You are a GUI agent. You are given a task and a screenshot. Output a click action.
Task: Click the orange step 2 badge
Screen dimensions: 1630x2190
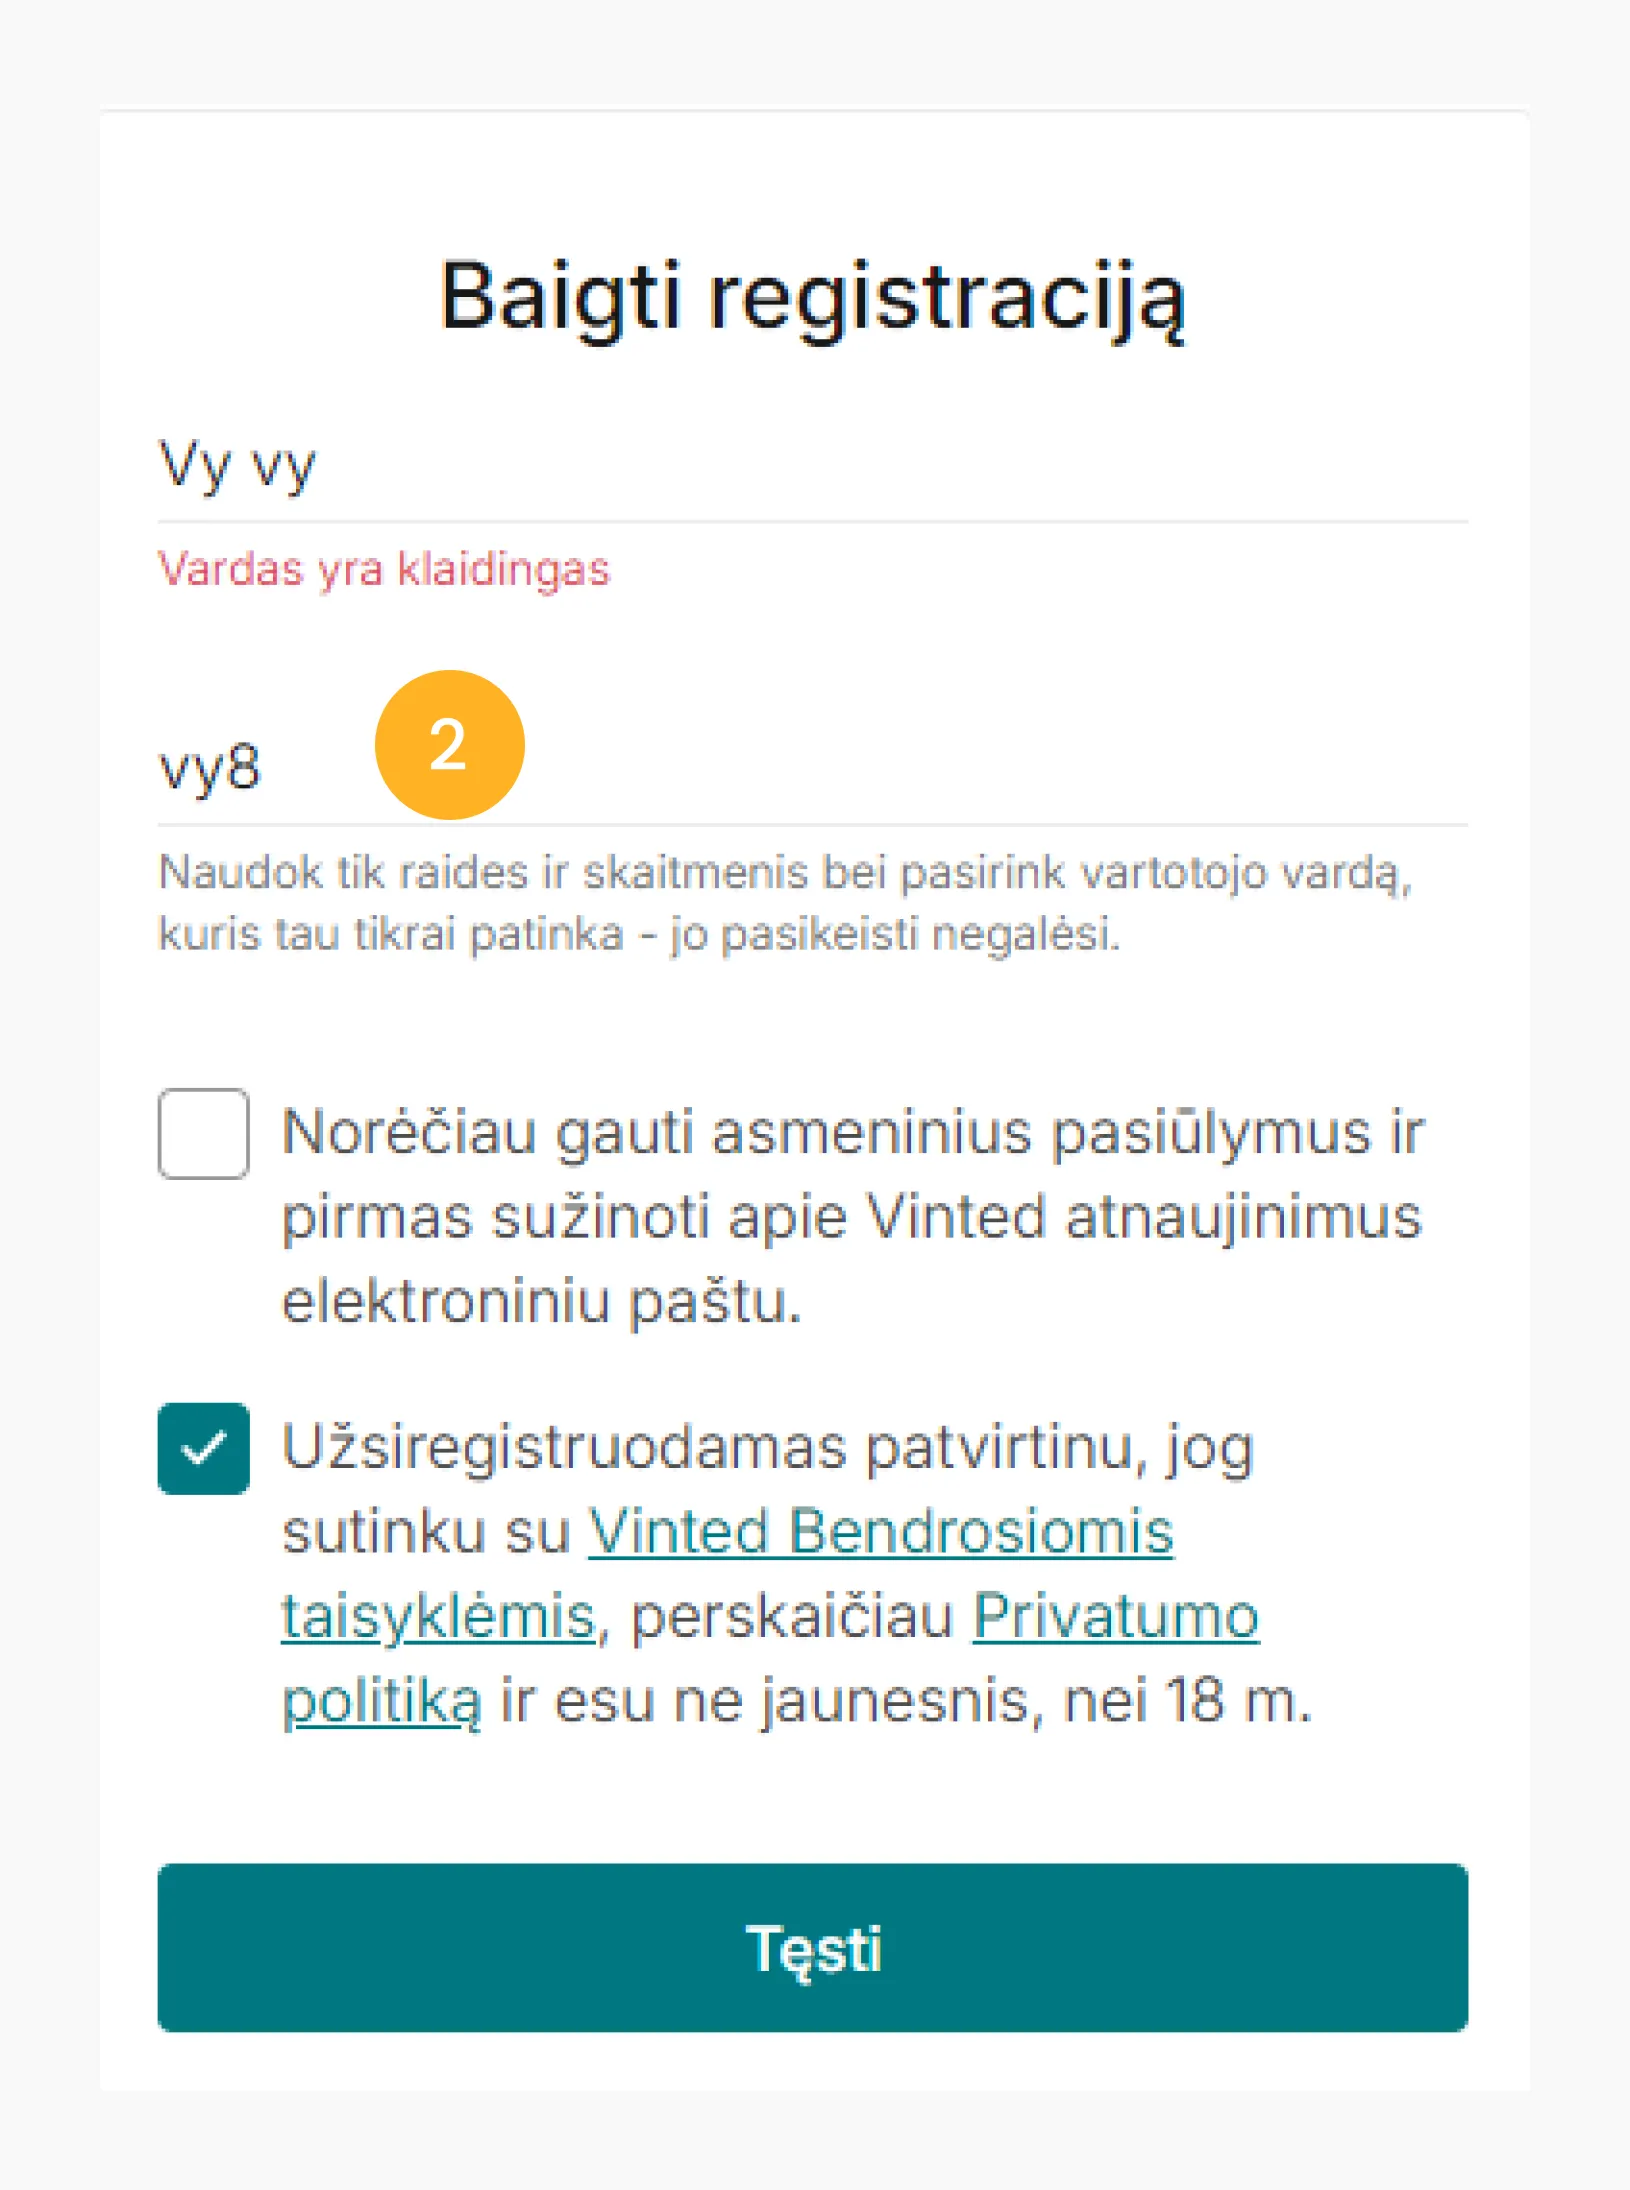point(449,745)
